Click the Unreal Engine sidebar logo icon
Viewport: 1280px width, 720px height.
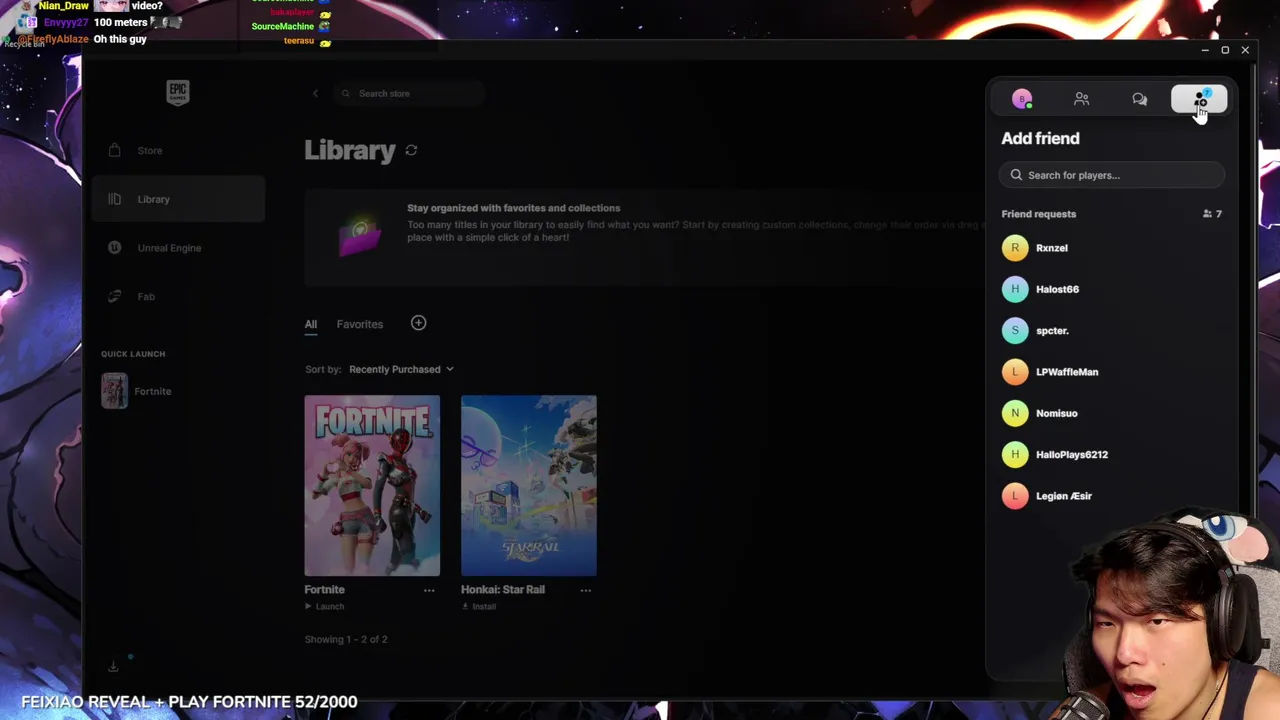(x=114, y=248)
